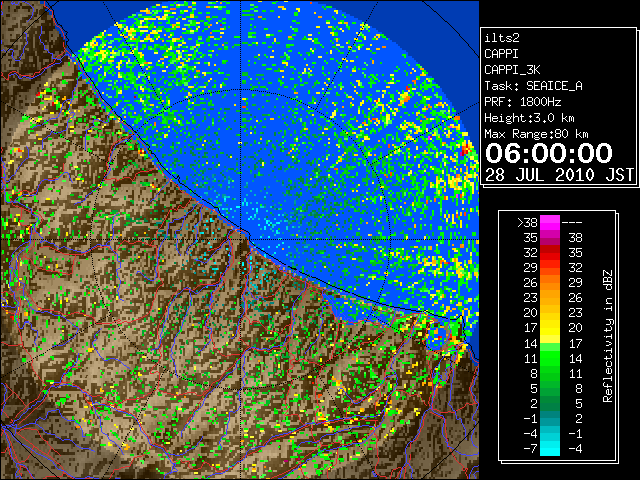Click the '-7' legend value
Image resolution: width=640 pixels, height=480 pixels.
pyautogui.click(x=530, y=449)
